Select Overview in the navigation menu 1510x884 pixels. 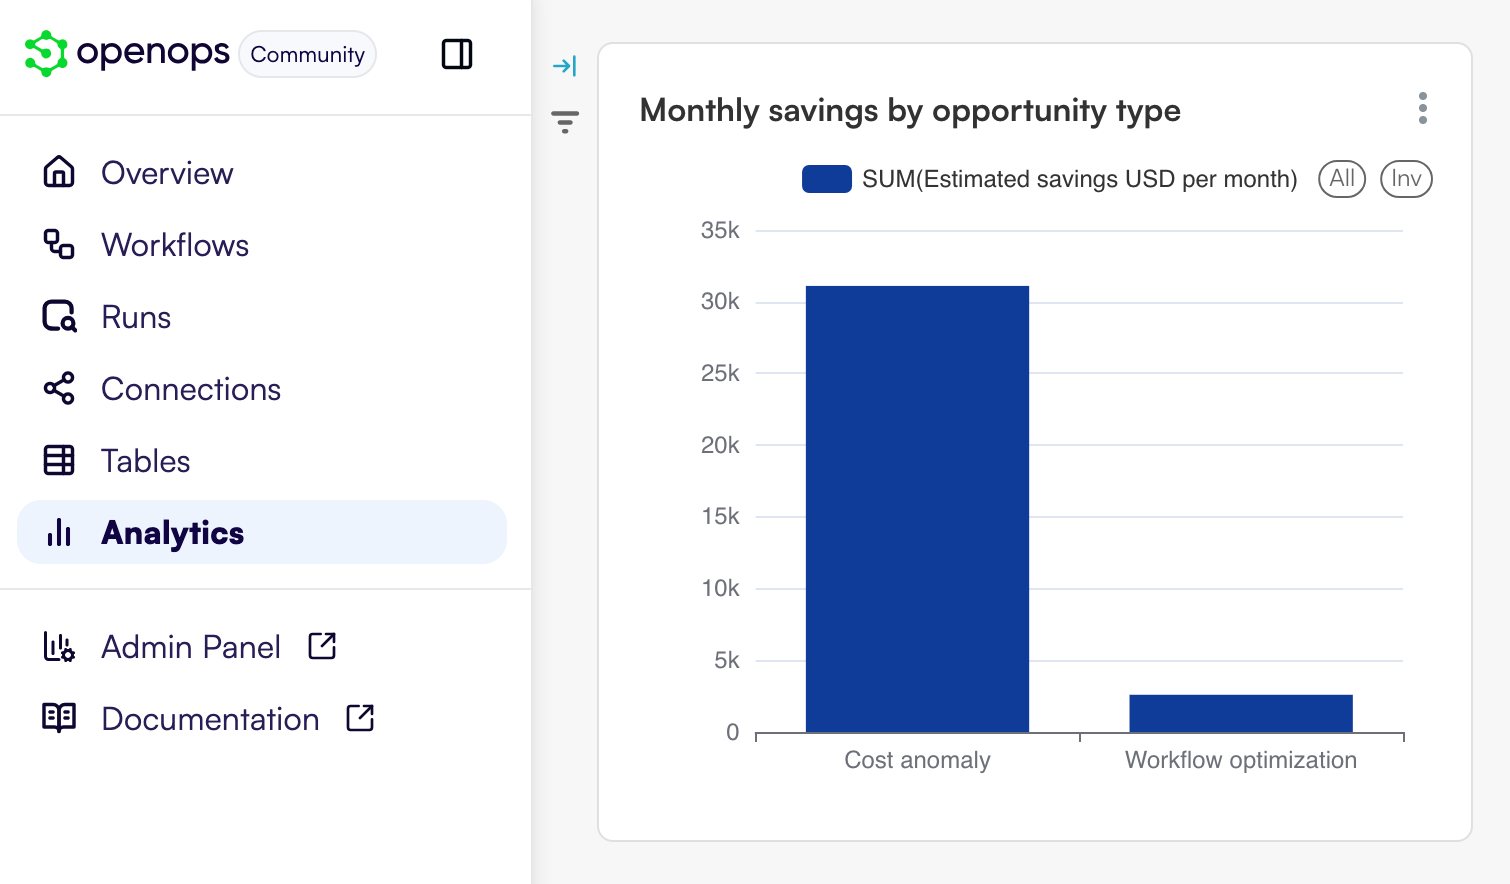click(166, 173)
